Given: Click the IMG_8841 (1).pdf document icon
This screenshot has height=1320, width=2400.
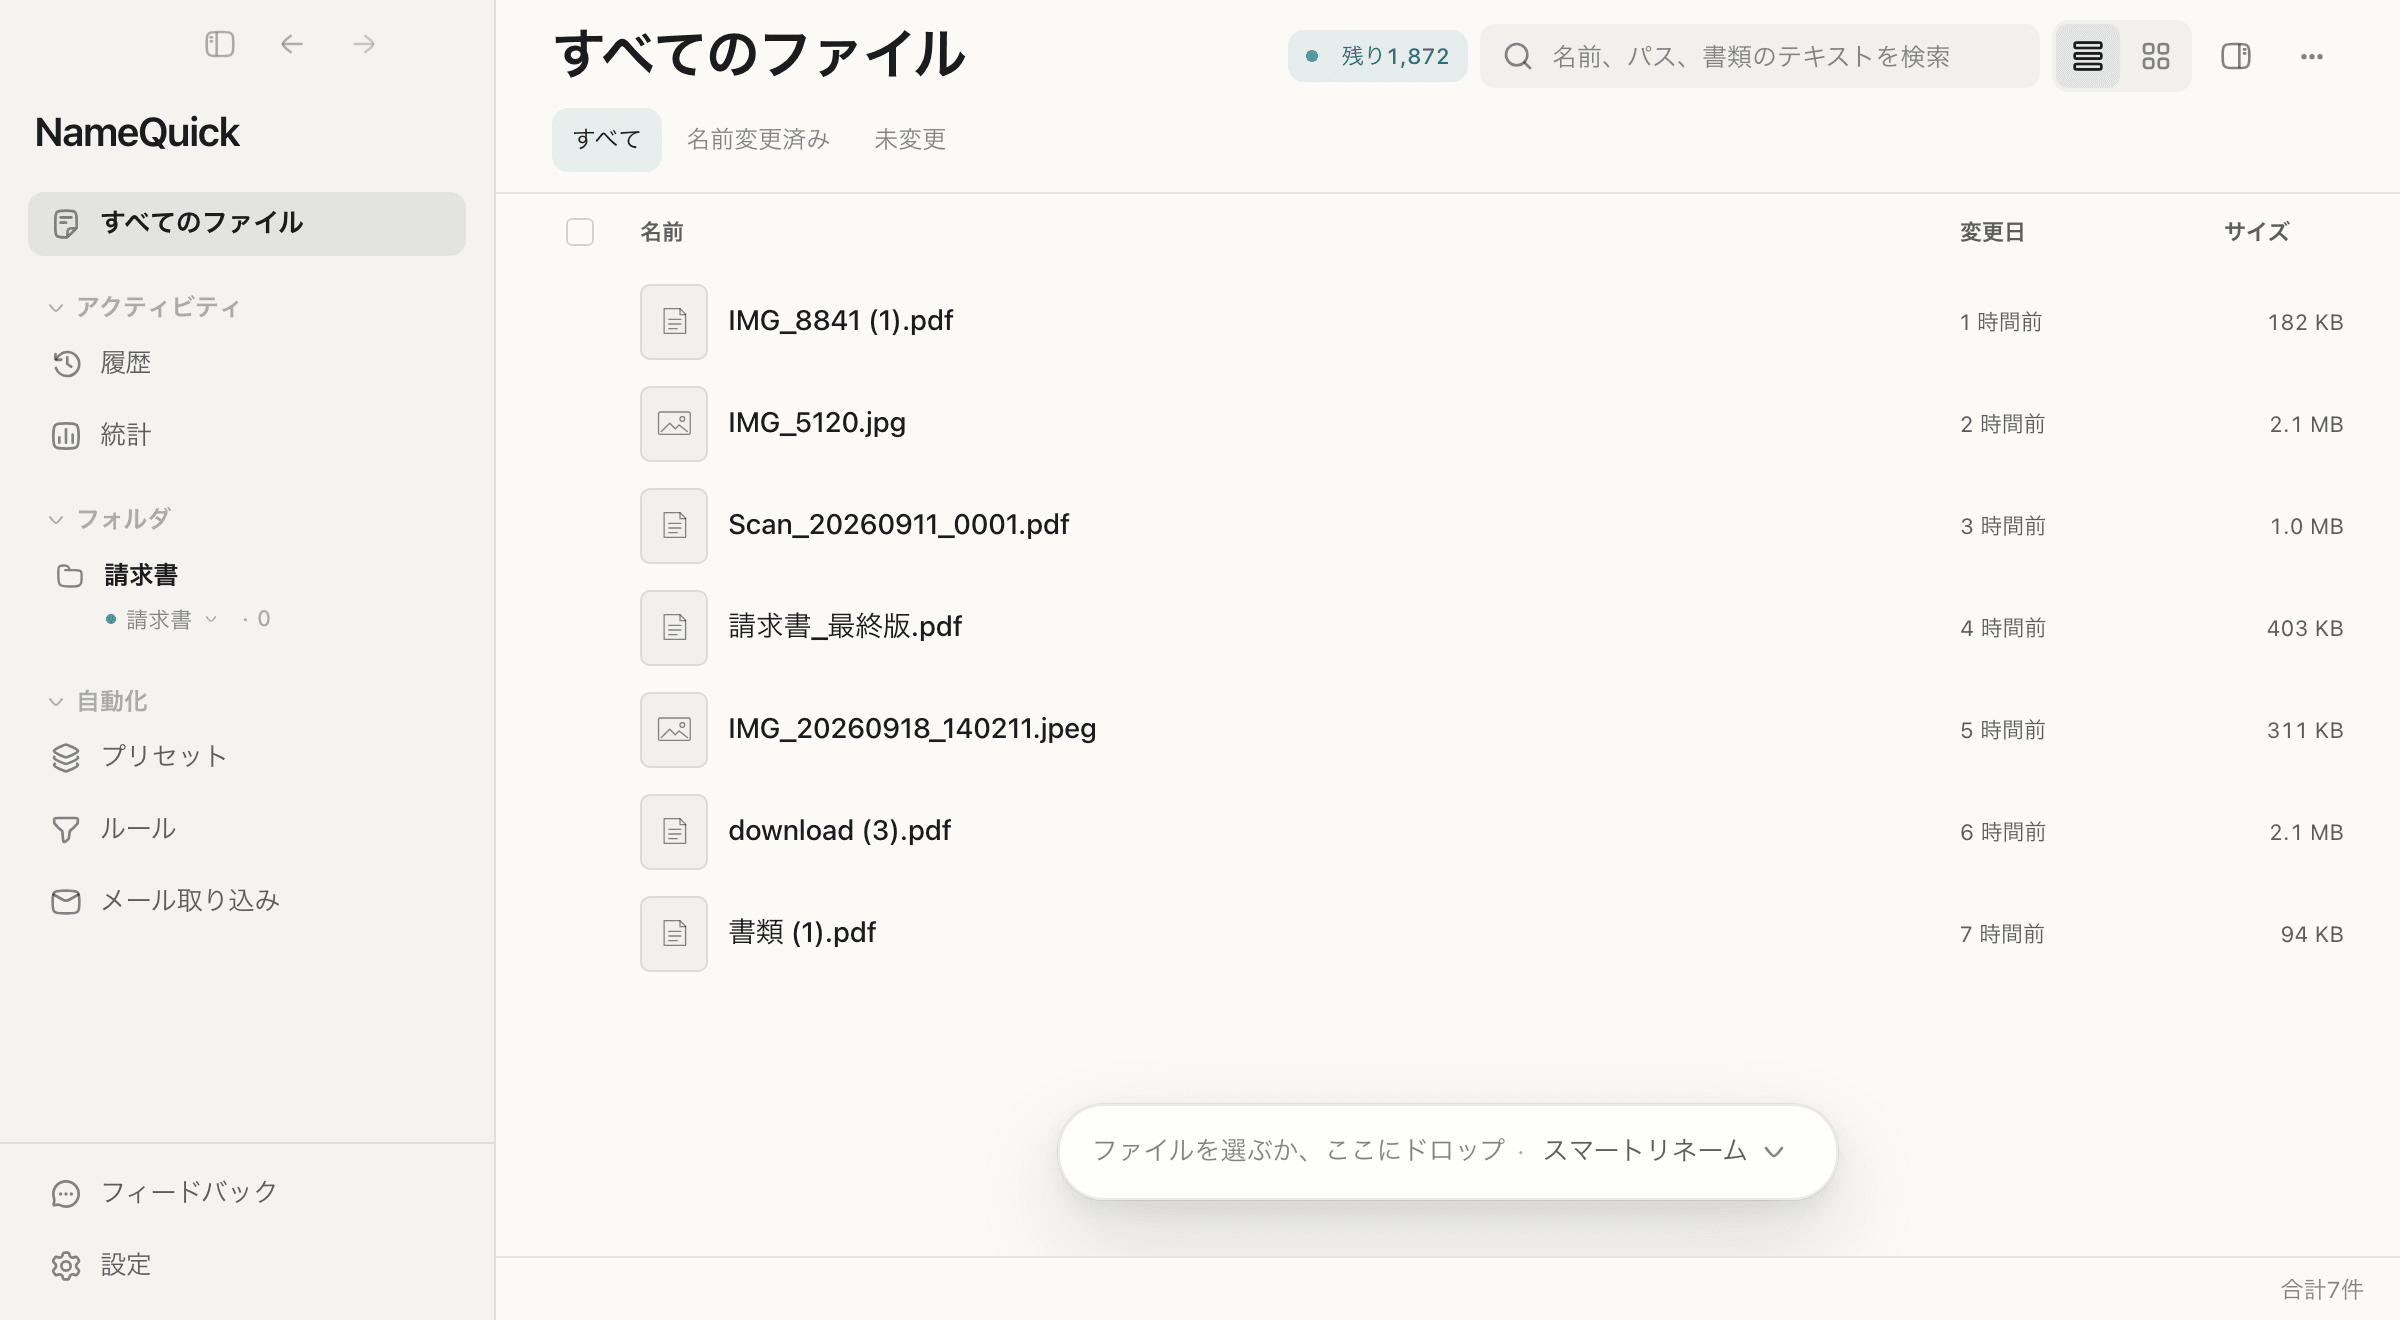Looking at the screenshot, I should 674,322.
